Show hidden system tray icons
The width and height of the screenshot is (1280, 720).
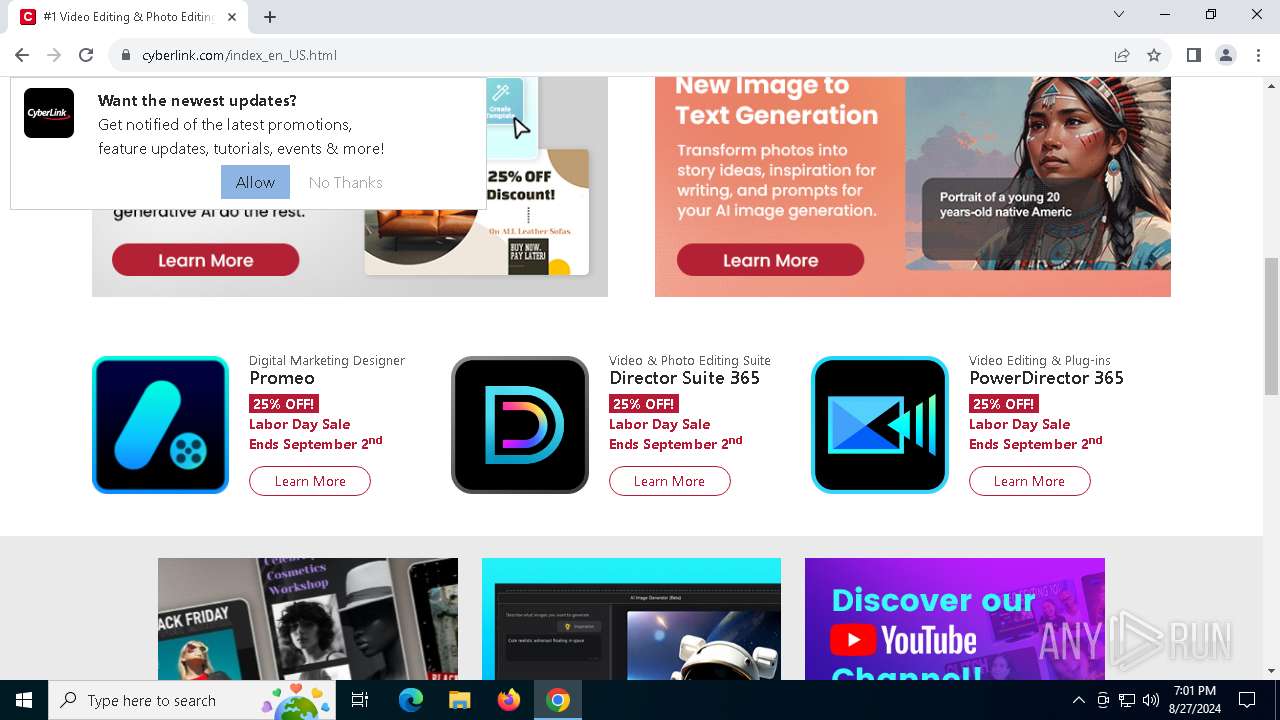(1078, 700)
